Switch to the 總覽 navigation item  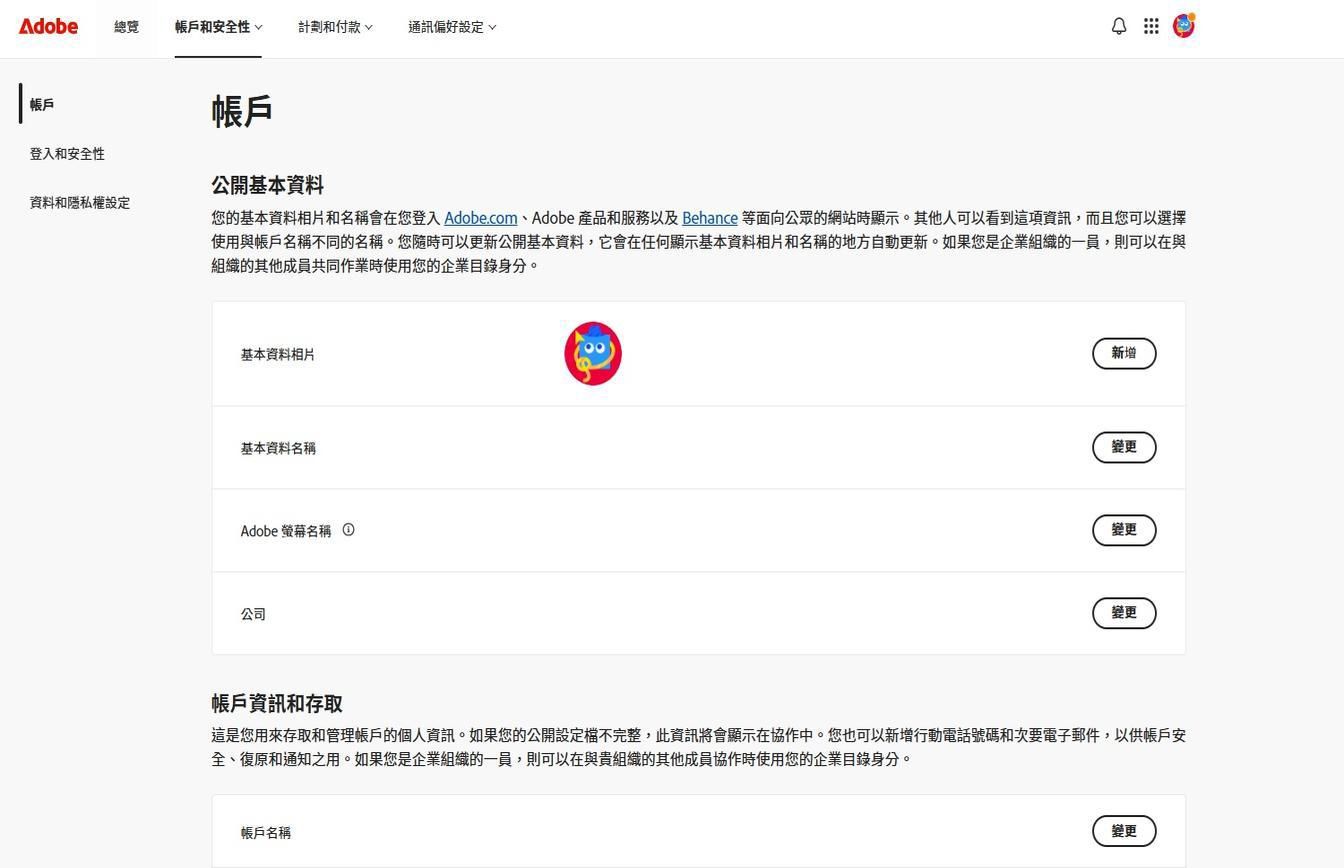(x=126, y=27)
